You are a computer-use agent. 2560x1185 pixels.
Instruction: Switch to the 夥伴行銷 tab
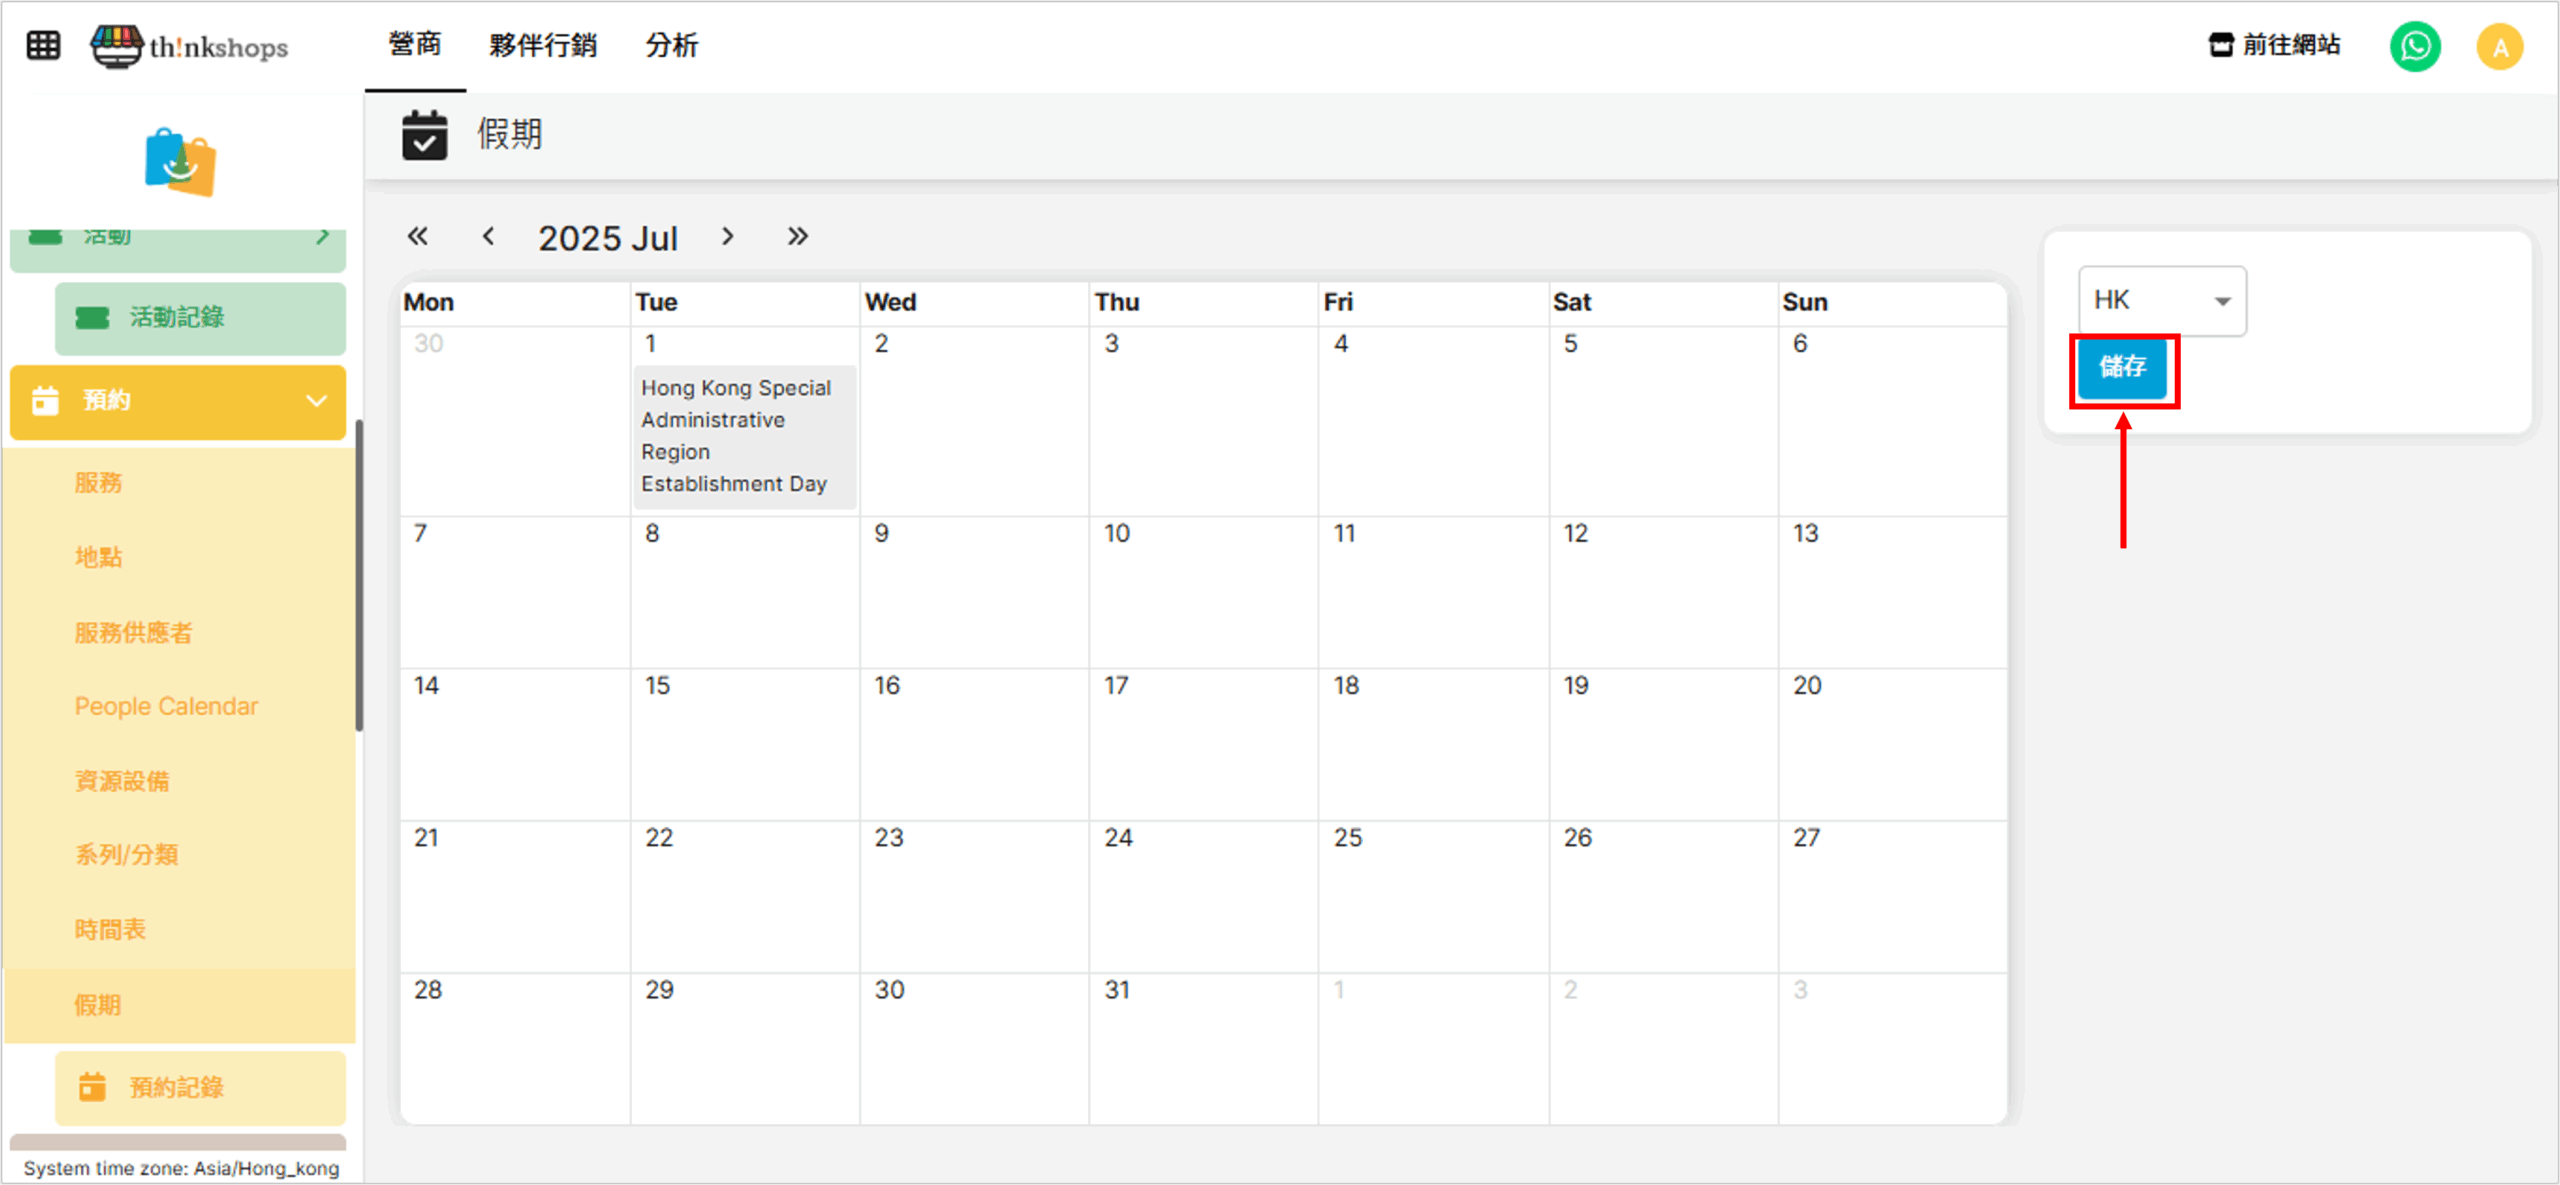click(x=542, y=46)
